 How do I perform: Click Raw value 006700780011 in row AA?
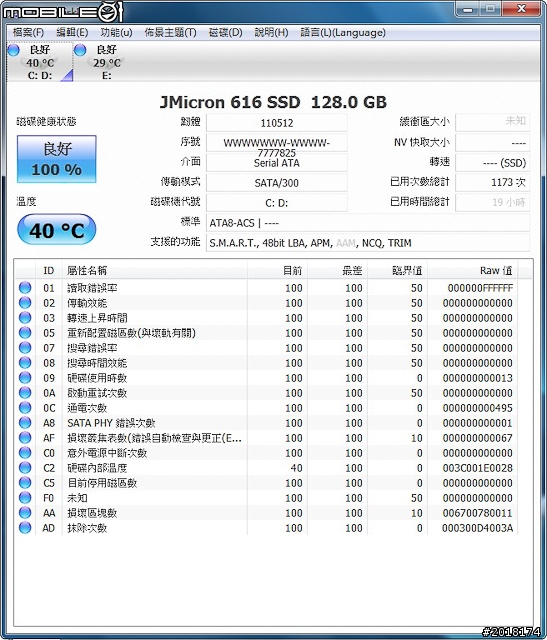pyautogui.click(x=478, y=513)
